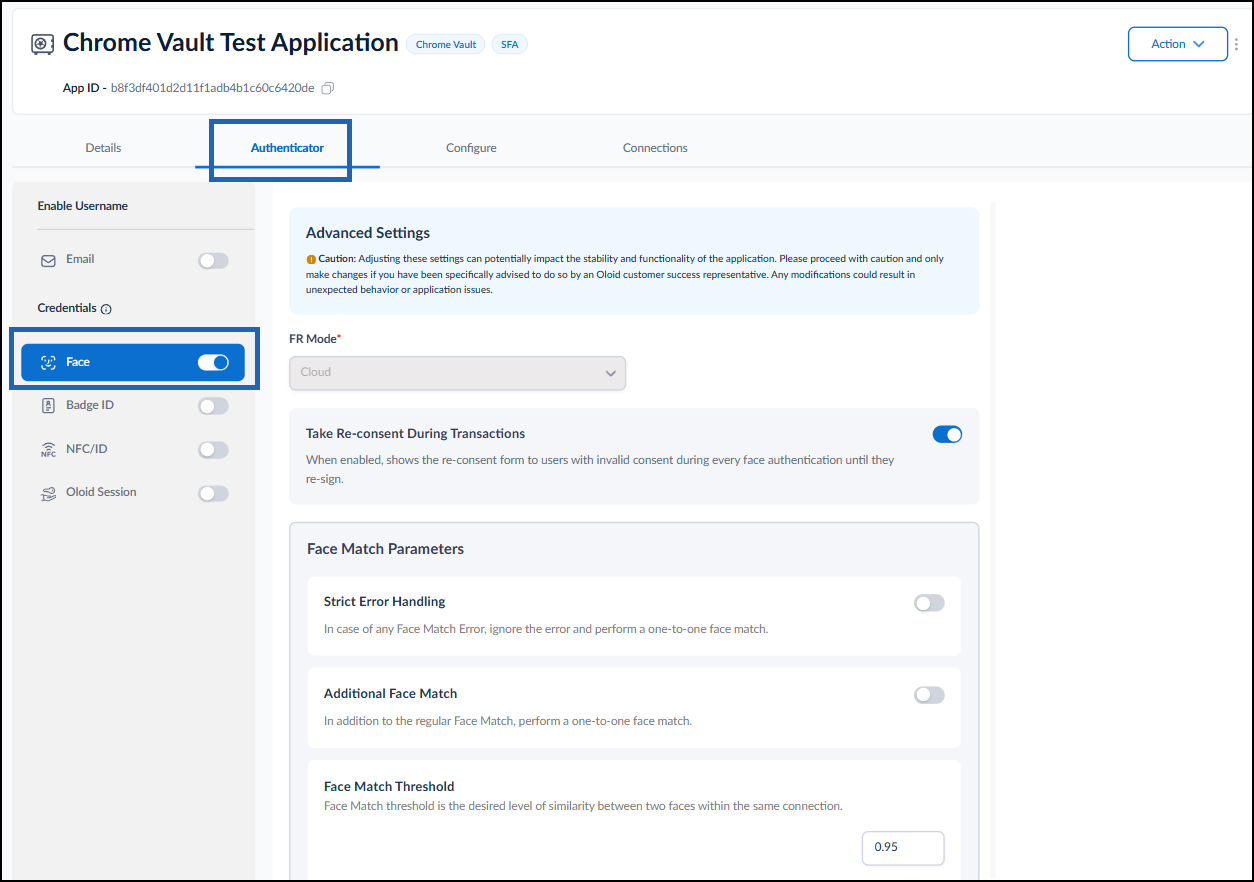
Task: Switch to the Configure tab
Action: coord(471,148)
